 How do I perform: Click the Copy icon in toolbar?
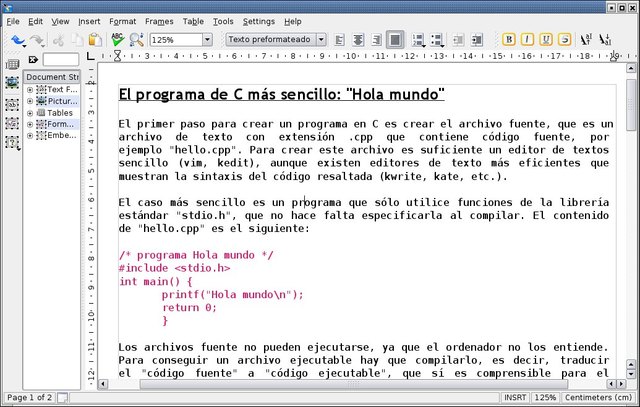coord(77,40)
